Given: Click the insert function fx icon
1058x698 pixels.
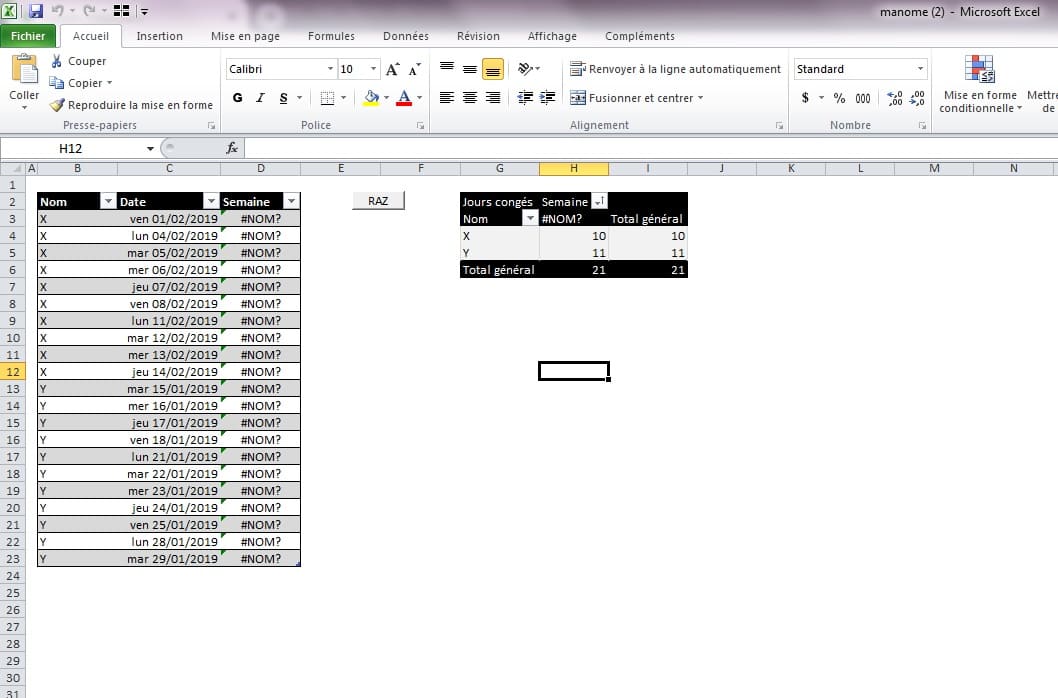Looking at the screenshot, I should point(231,148).
